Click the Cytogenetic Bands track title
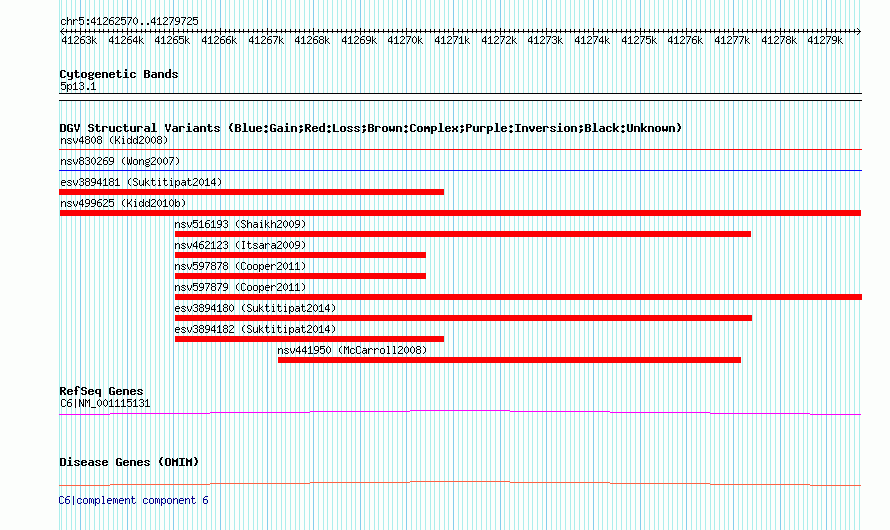The height and width of the screenshot is (530, 890). point(119,74)
